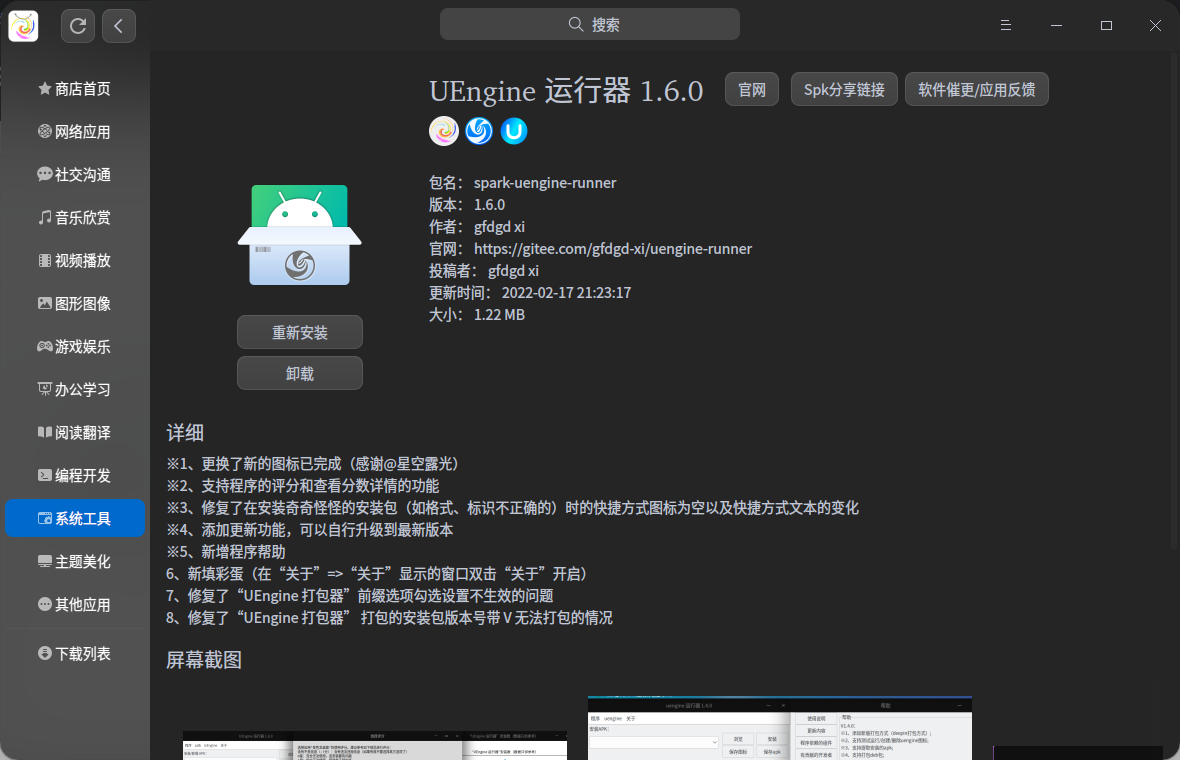Click the blue U tag badge icon
Viewport: 1180px width, 760px height.
(514, 131)
